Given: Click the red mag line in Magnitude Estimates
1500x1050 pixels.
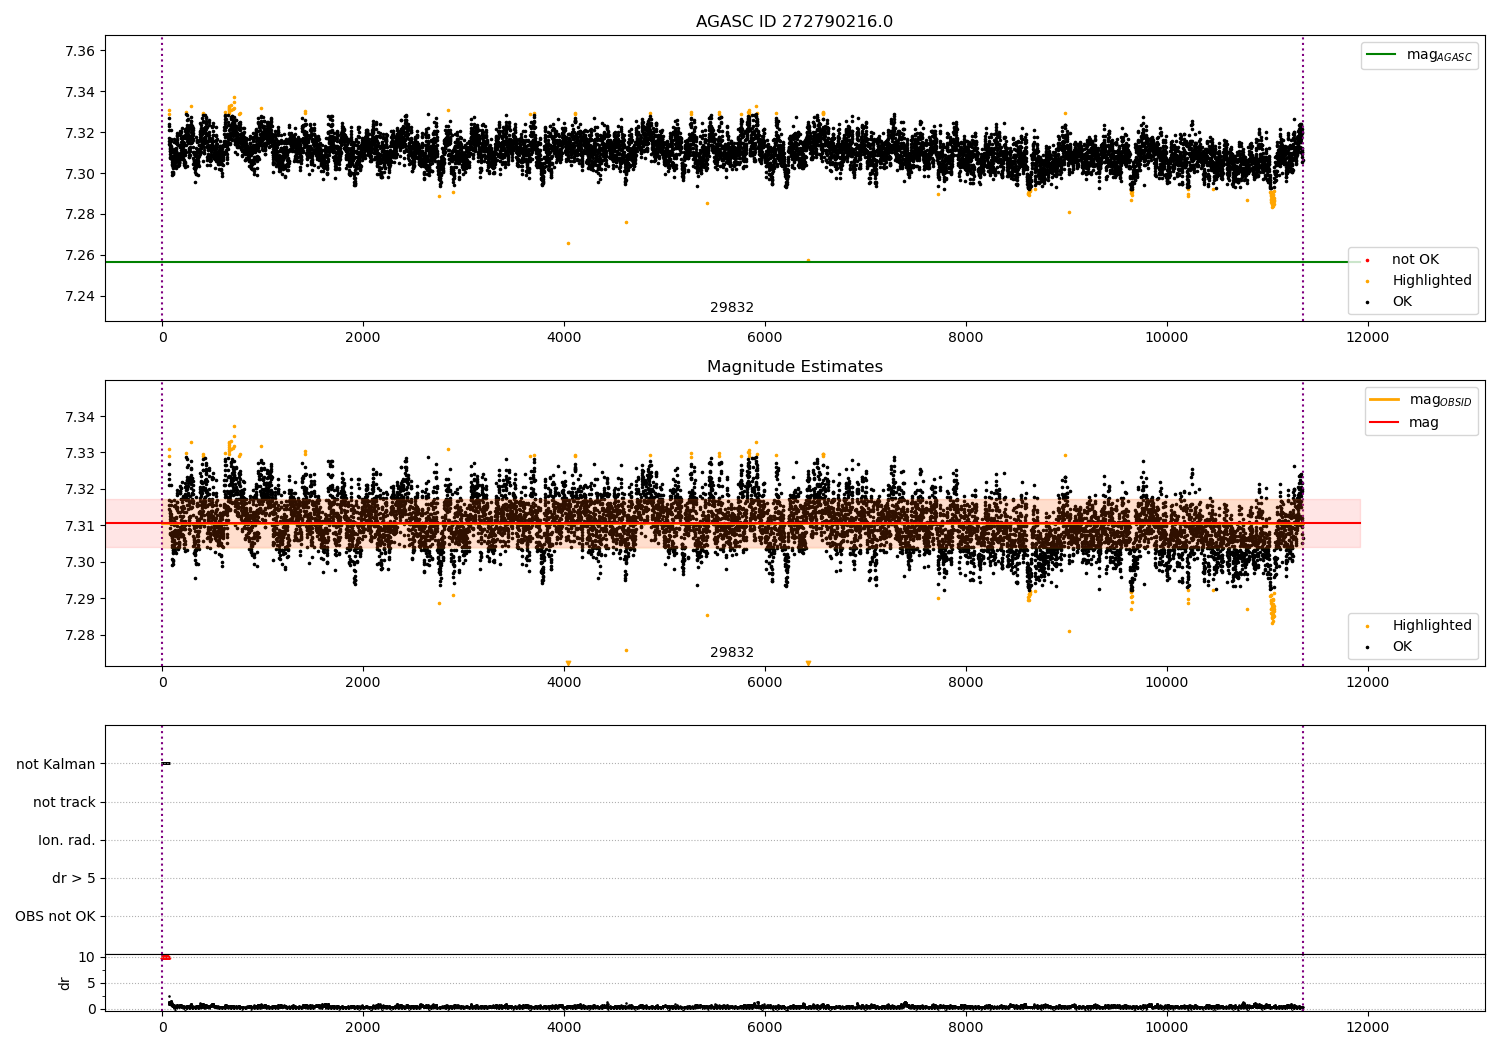Looking at the screenshot, I should pyautogui.click(x=732, y=523).
